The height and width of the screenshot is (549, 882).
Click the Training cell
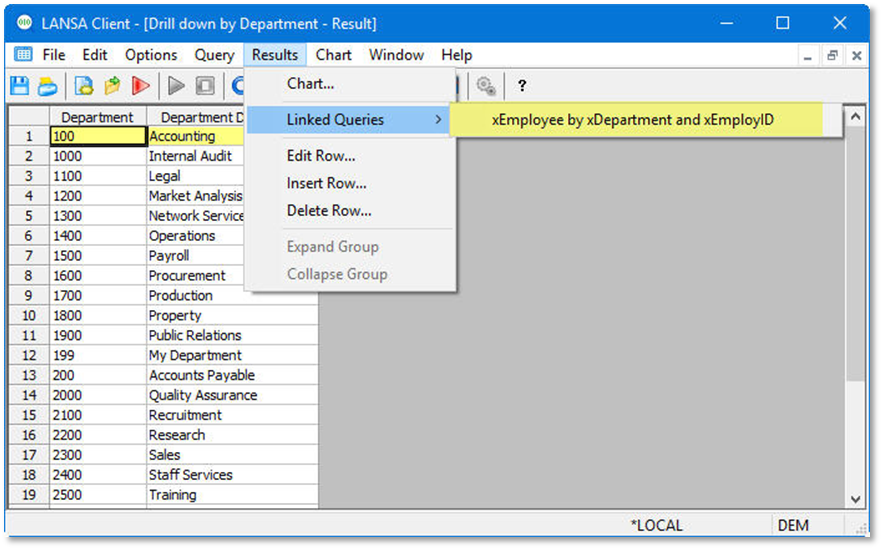click(232, 495)
